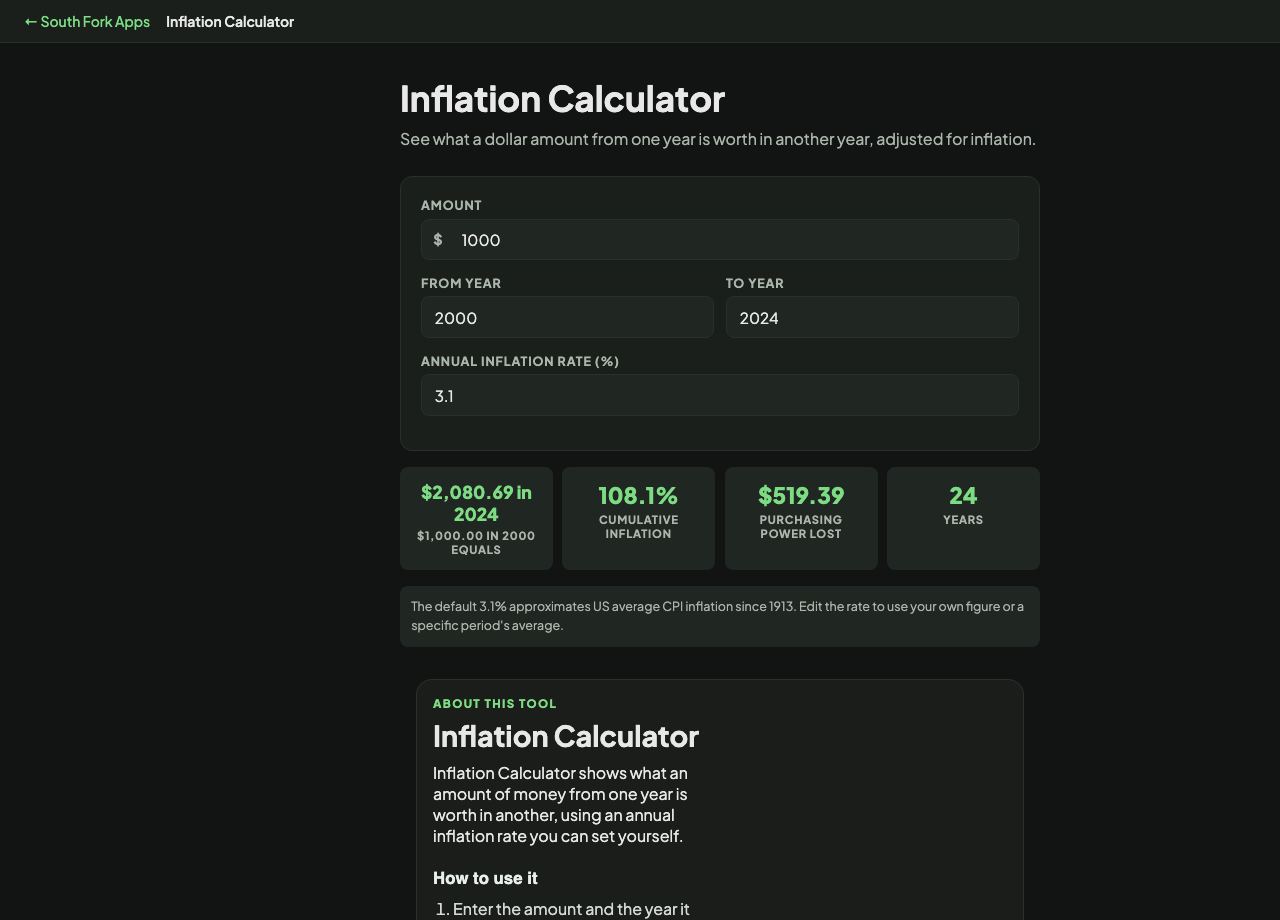This screenshot has width=1280, height=920.
Task: Click the To Year field showing 2024
Action: (872, 318)
